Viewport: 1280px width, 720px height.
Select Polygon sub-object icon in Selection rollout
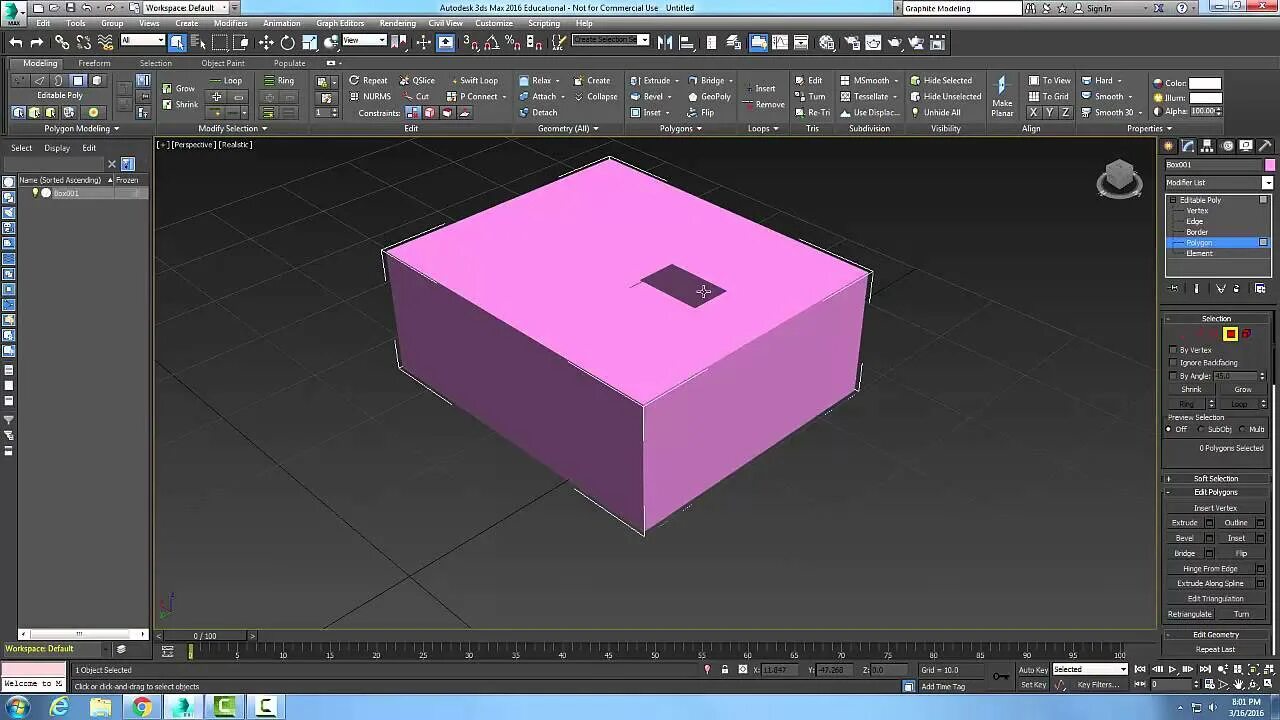[1231, 334]
